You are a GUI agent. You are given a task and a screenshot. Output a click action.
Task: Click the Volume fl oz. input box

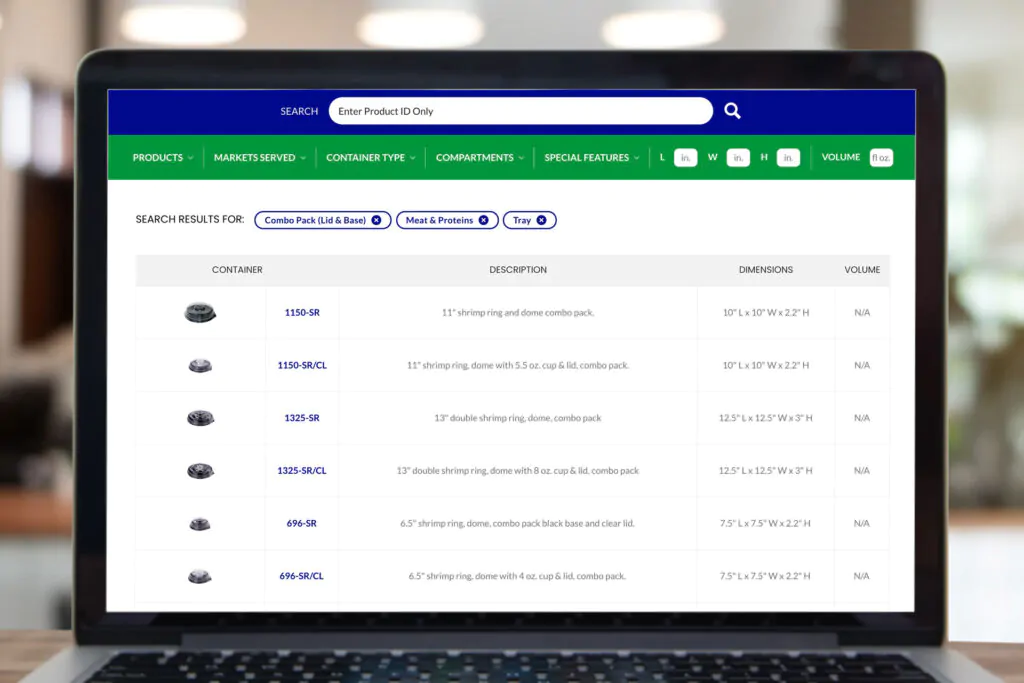(x=880, y=158)
